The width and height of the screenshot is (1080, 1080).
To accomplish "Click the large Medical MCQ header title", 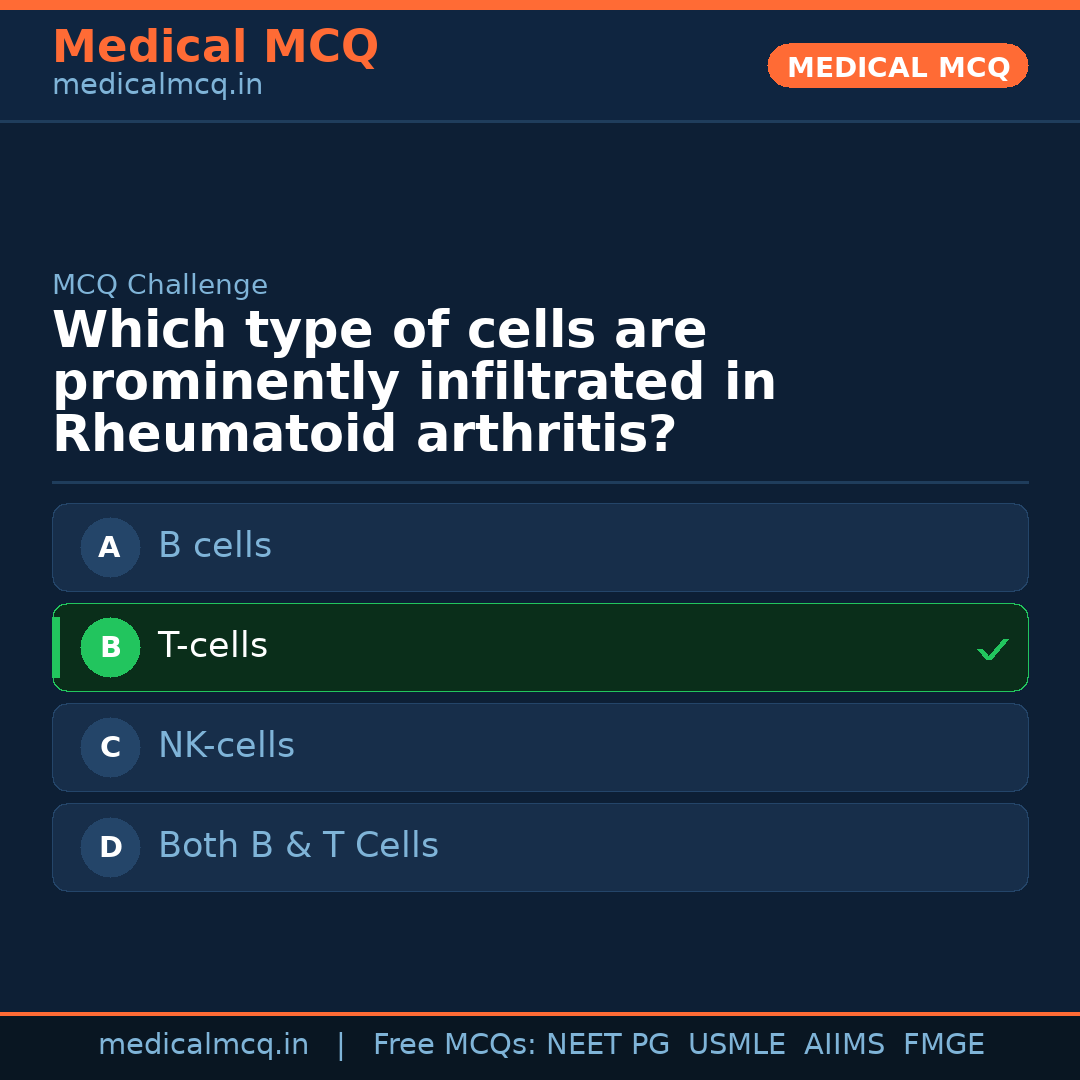I will (x=215, y=47).
